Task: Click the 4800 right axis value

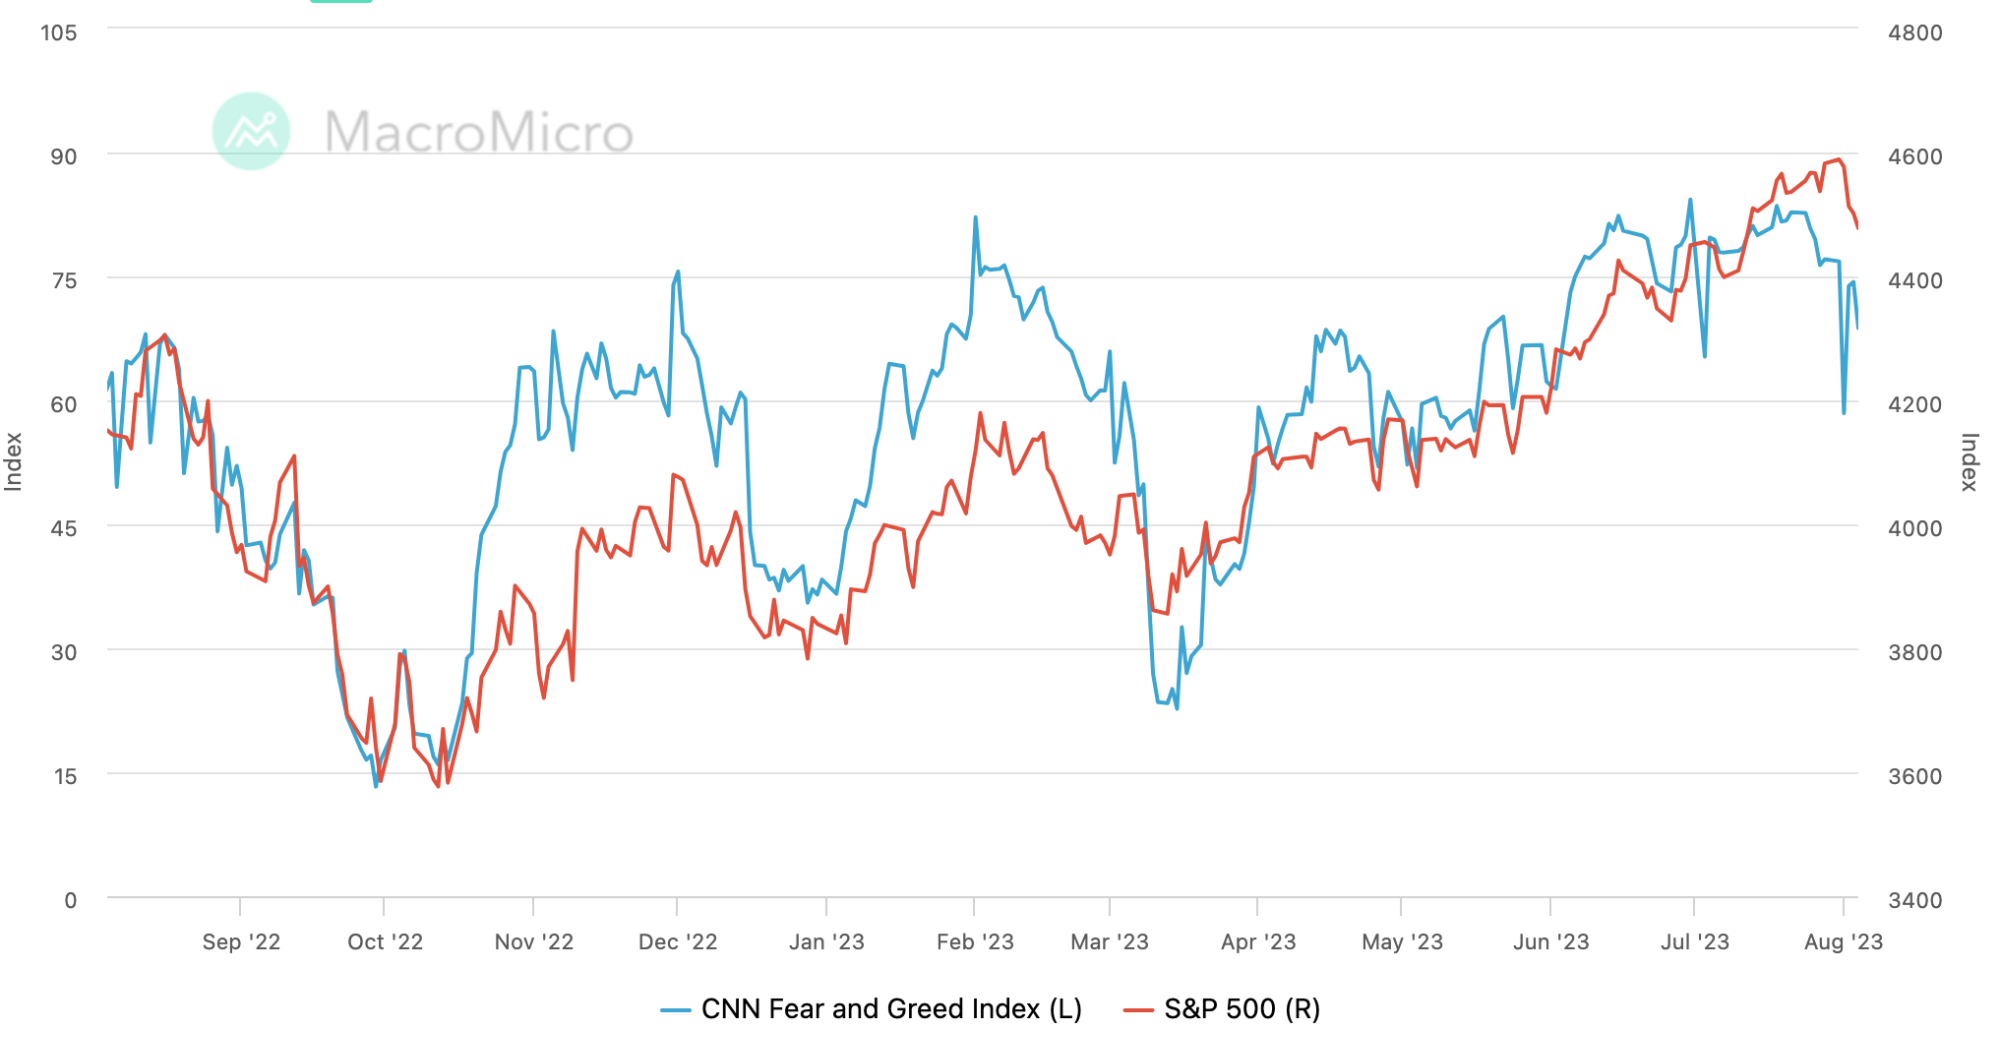Action: [1915, 33]
